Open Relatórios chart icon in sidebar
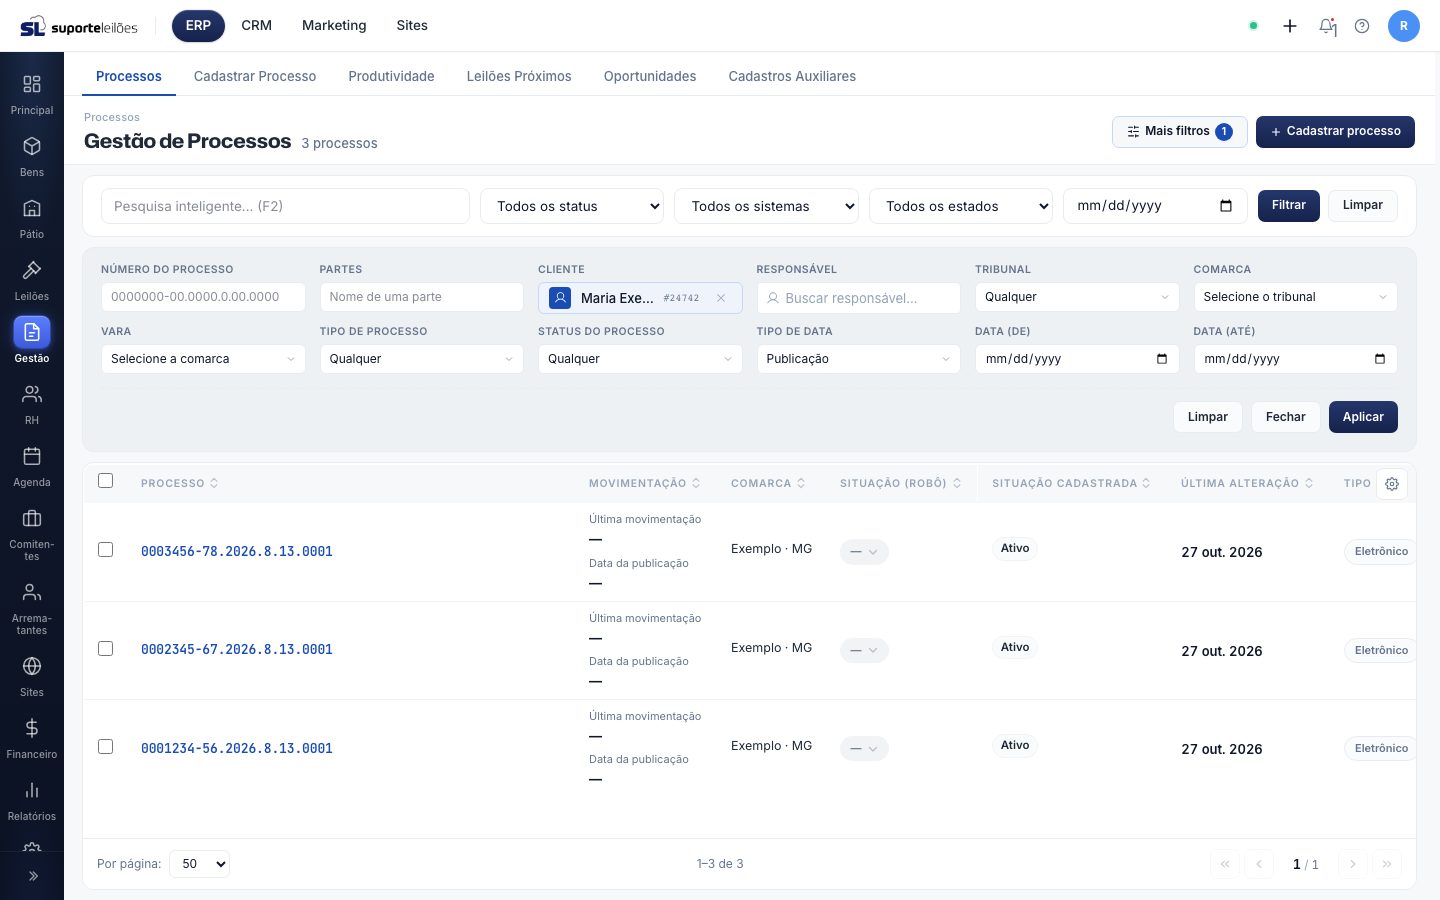This screenshot has height=900, width=1440. click(x=32, y=790)
